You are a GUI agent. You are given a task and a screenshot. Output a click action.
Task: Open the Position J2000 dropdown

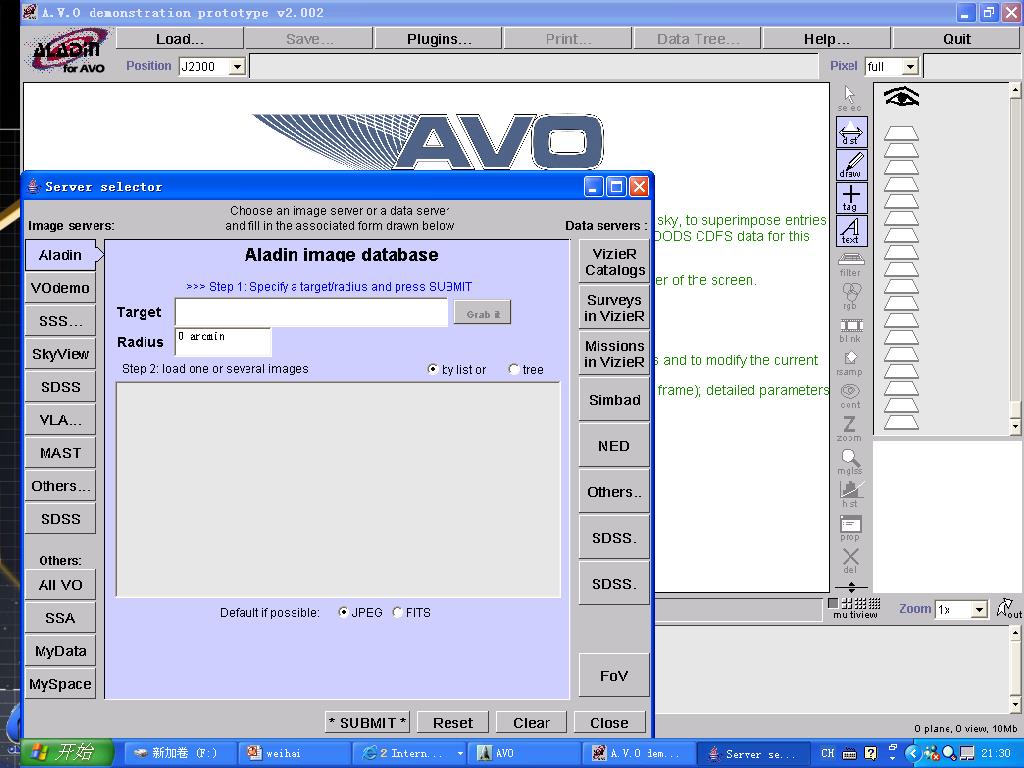coord(238,67)
